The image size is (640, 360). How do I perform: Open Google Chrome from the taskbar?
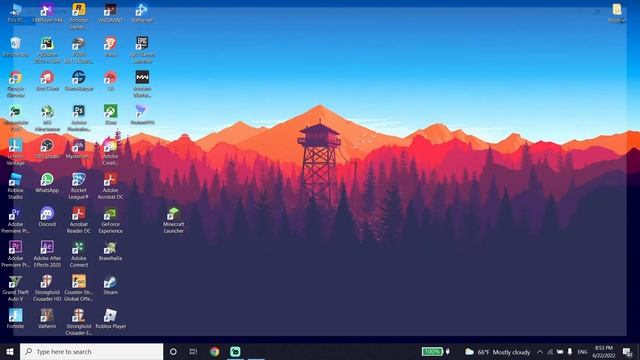[214, 351]
